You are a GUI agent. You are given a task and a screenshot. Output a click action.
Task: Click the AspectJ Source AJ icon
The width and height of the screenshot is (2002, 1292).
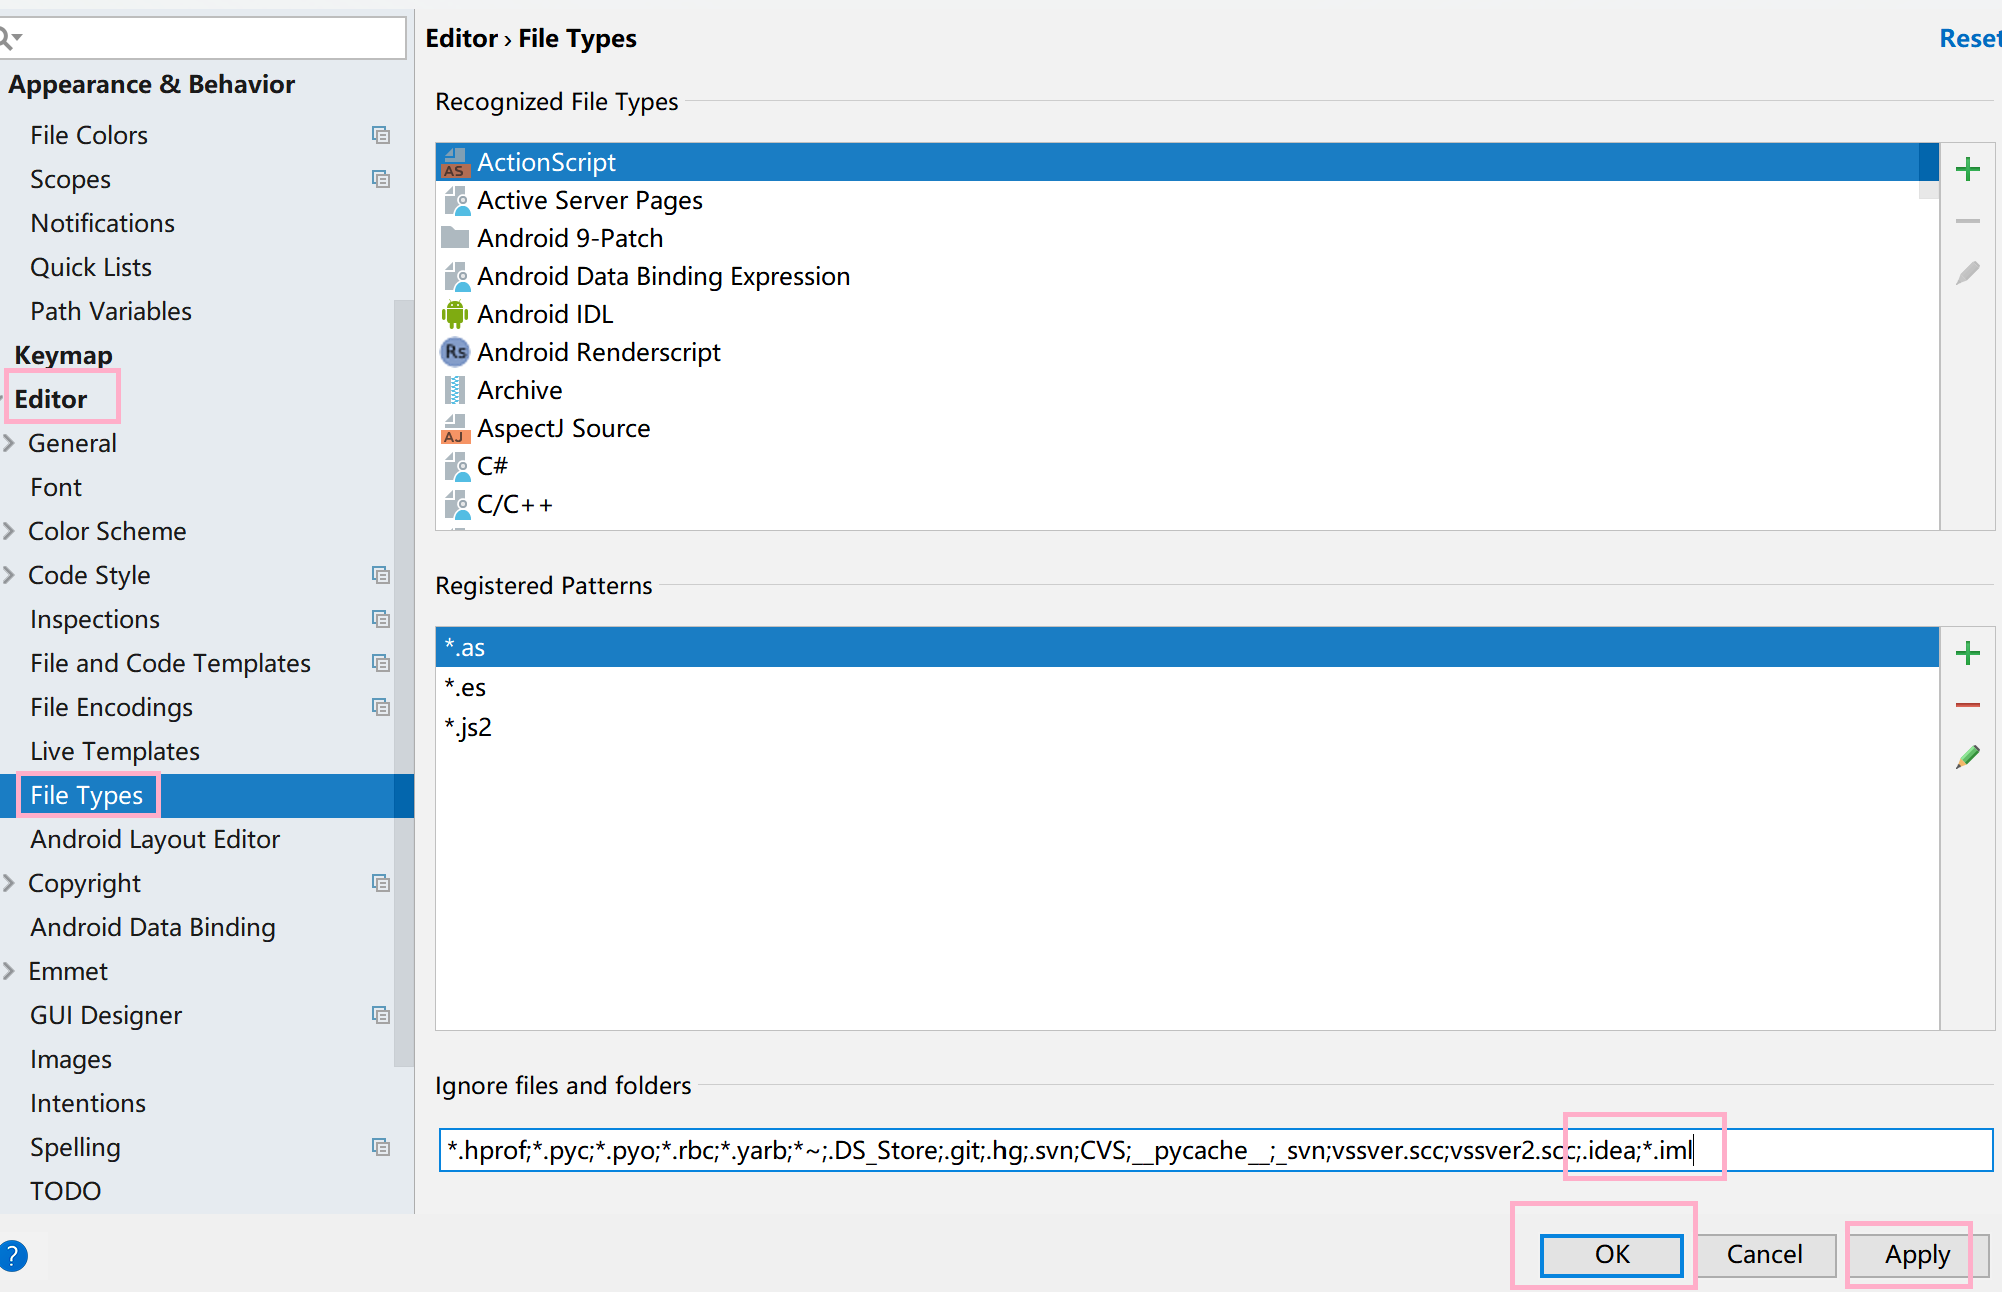point(455,429)
